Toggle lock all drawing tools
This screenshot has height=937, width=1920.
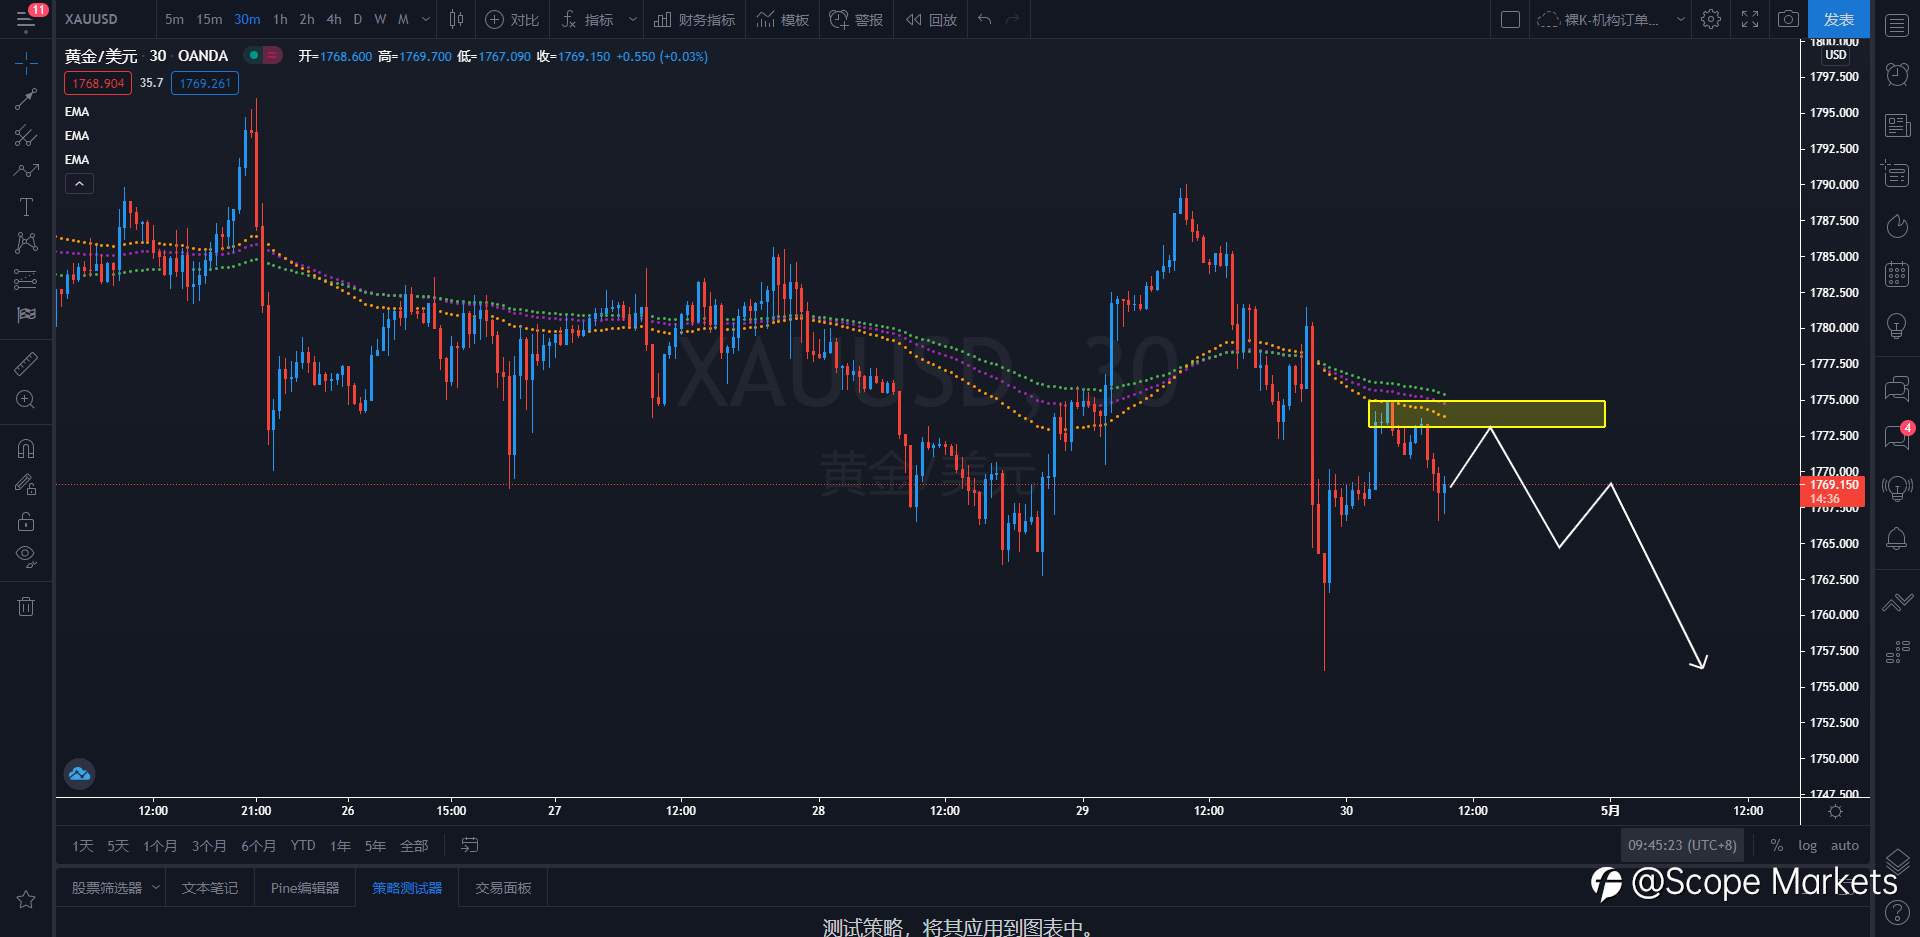[26, 521]
